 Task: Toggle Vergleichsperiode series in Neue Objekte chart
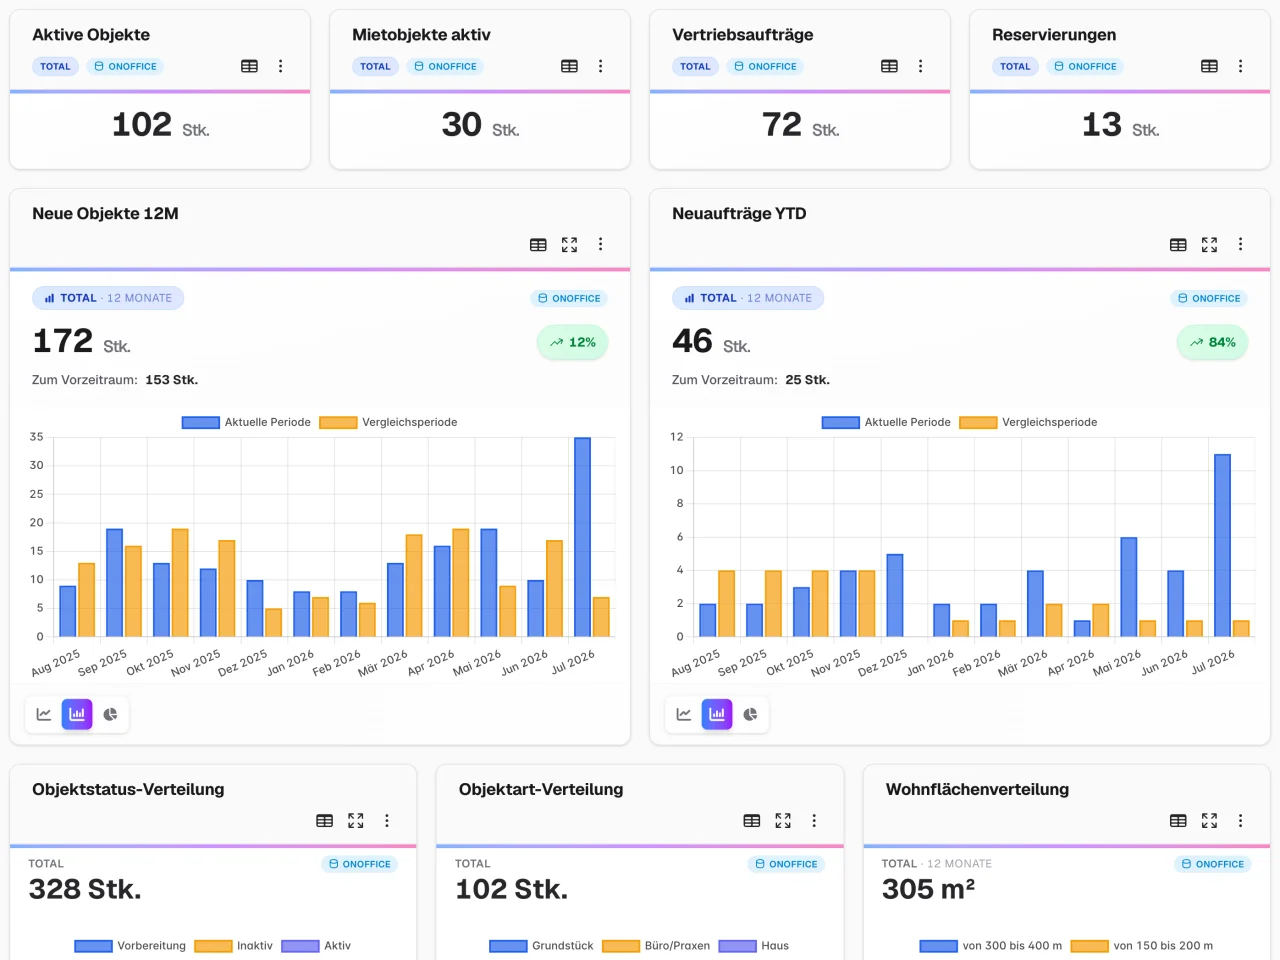388,422
